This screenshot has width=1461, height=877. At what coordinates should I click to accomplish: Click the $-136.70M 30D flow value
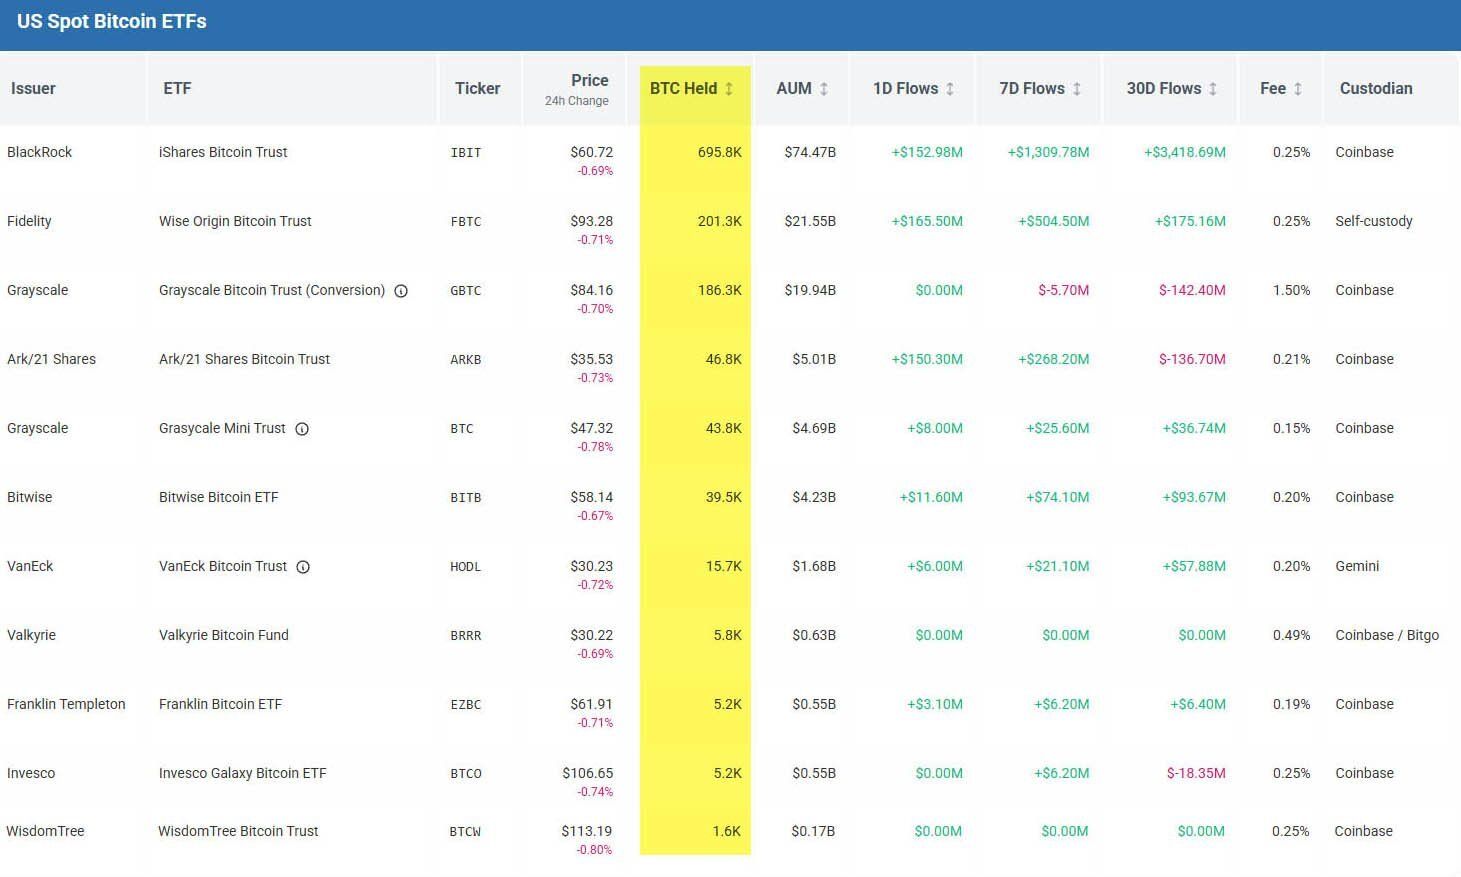[1192, 359]
